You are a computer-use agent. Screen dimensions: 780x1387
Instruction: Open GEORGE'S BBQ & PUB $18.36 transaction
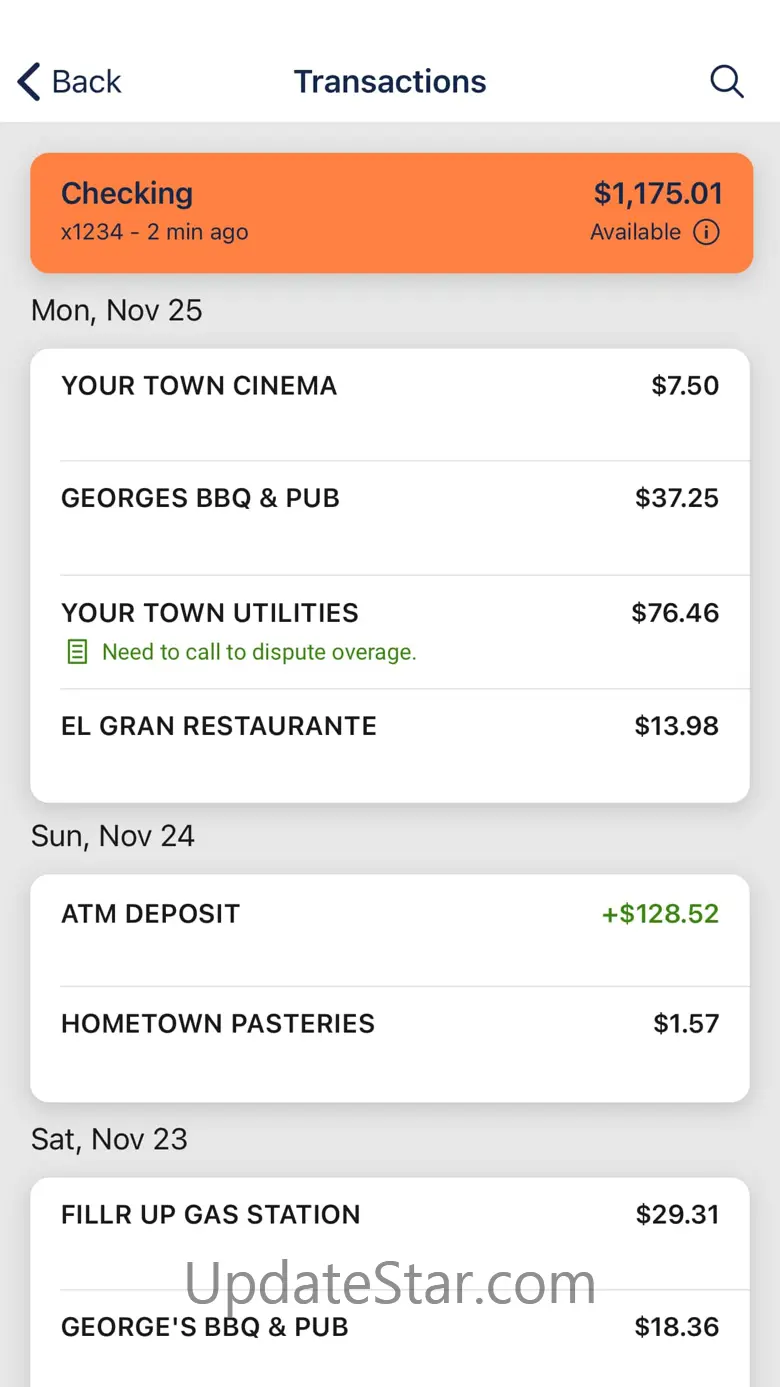390,1338
